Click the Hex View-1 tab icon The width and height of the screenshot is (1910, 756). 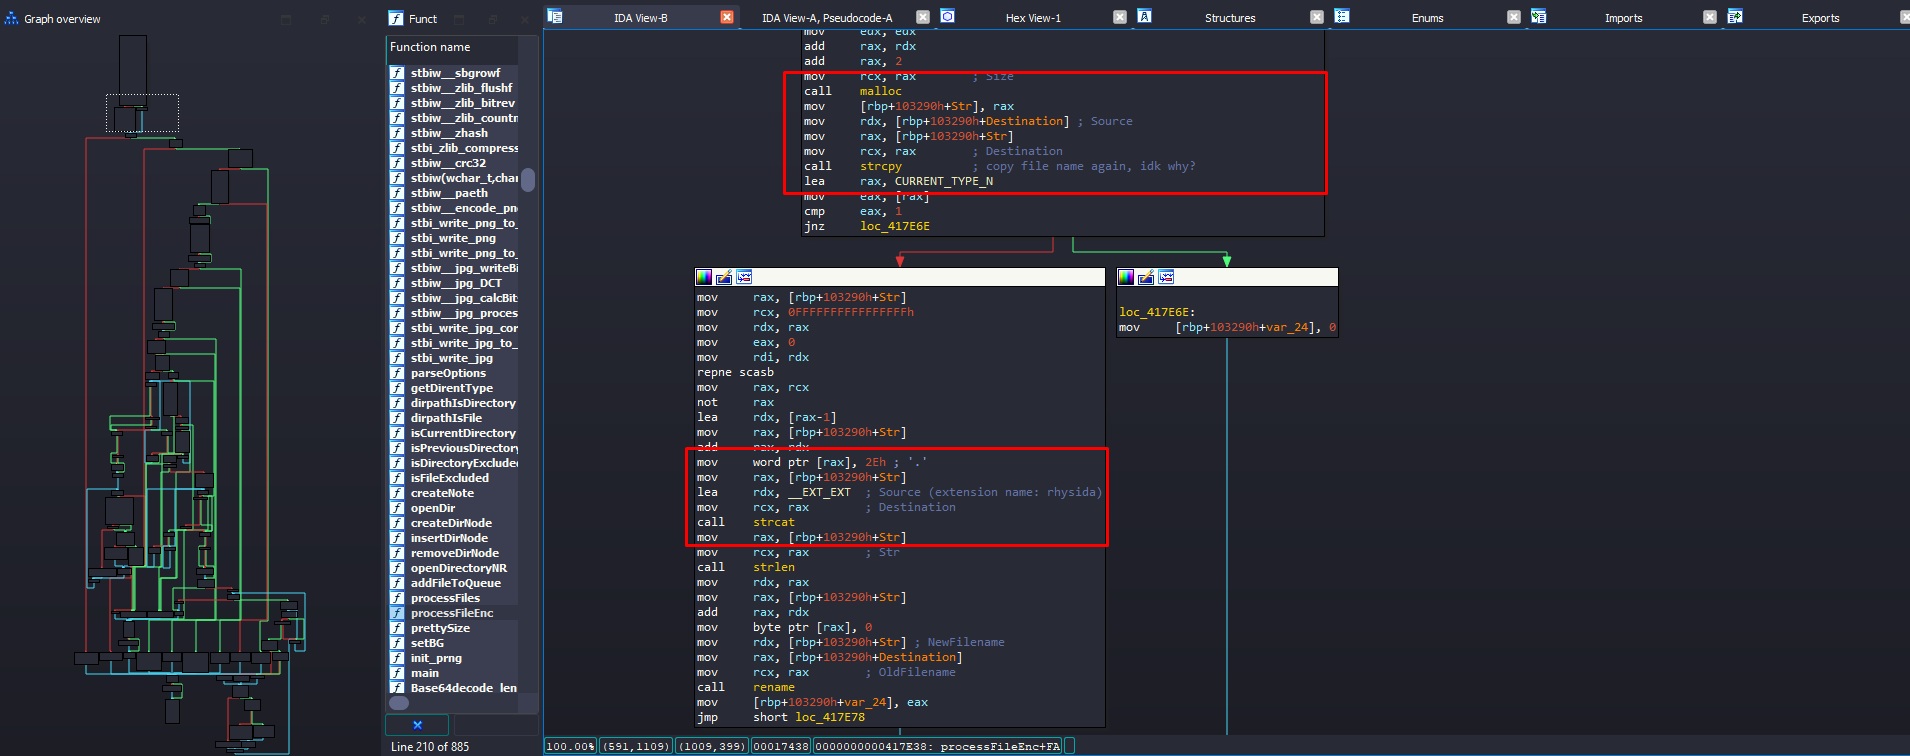(947, 16)
